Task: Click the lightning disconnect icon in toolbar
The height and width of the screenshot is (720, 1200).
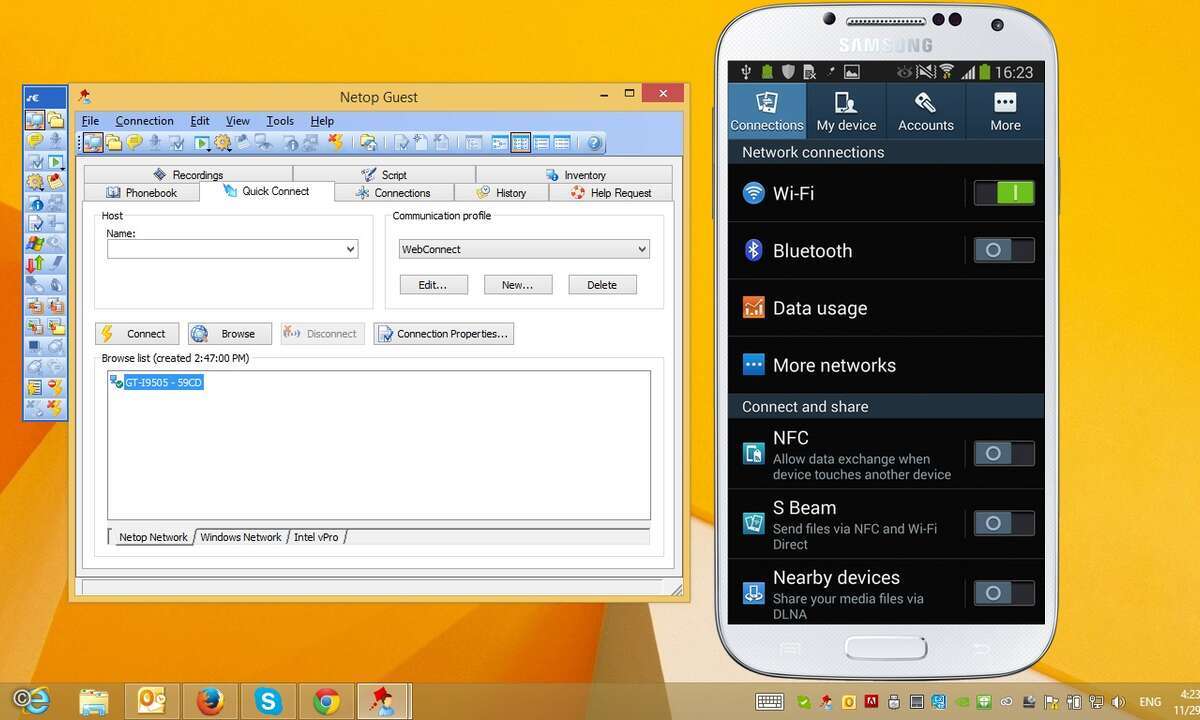Action: tap(335, 143)
